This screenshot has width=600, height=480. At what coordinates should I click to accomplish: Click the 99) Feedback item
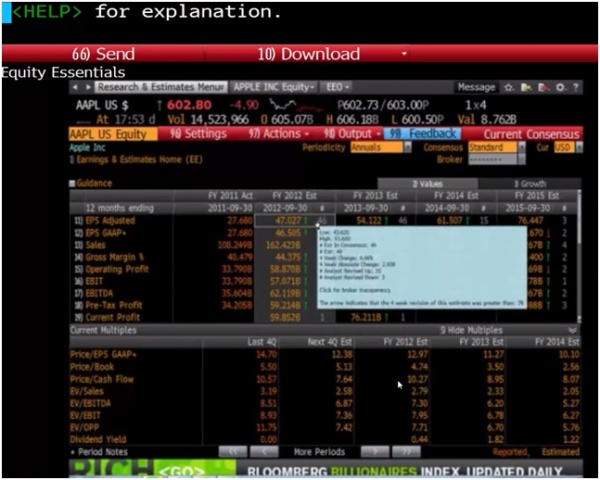[422, 134]
